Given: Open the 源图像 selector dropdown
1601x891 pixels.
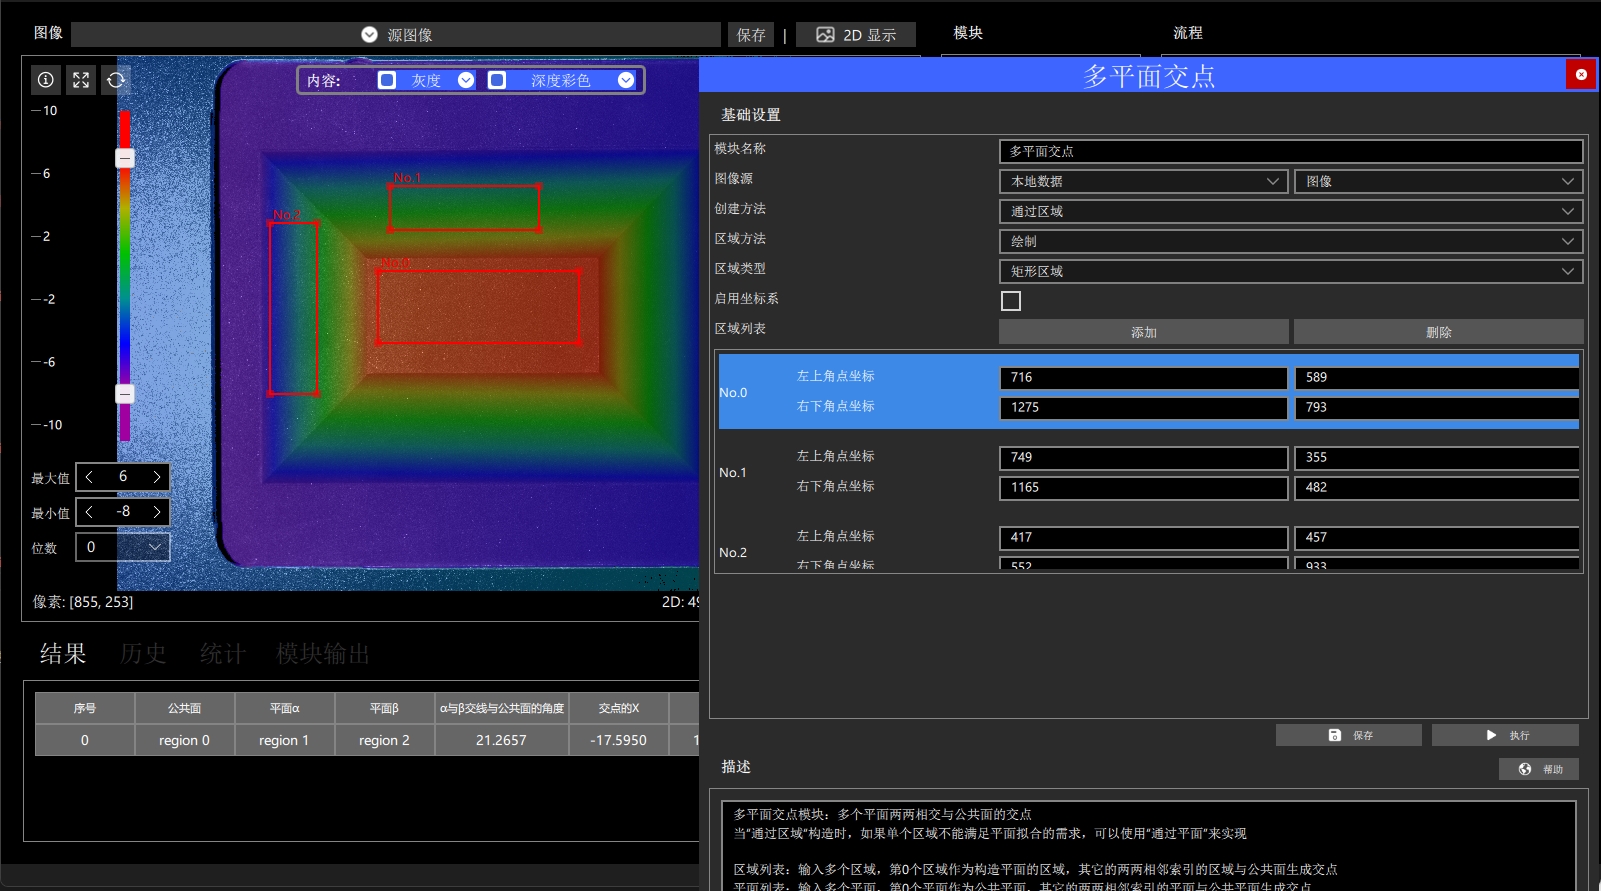Looking at the screenshot, I should point(396,35).
